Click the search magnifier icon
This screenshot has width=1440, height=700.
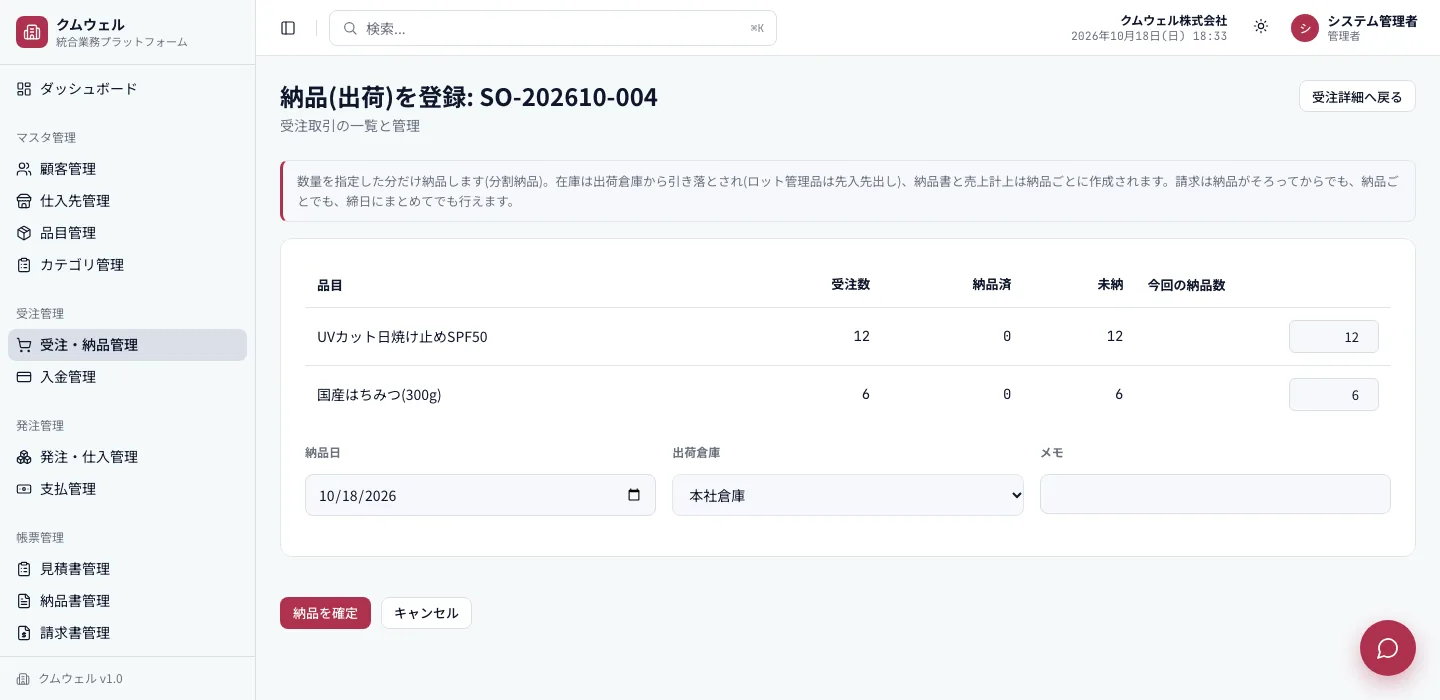(350, 28)
